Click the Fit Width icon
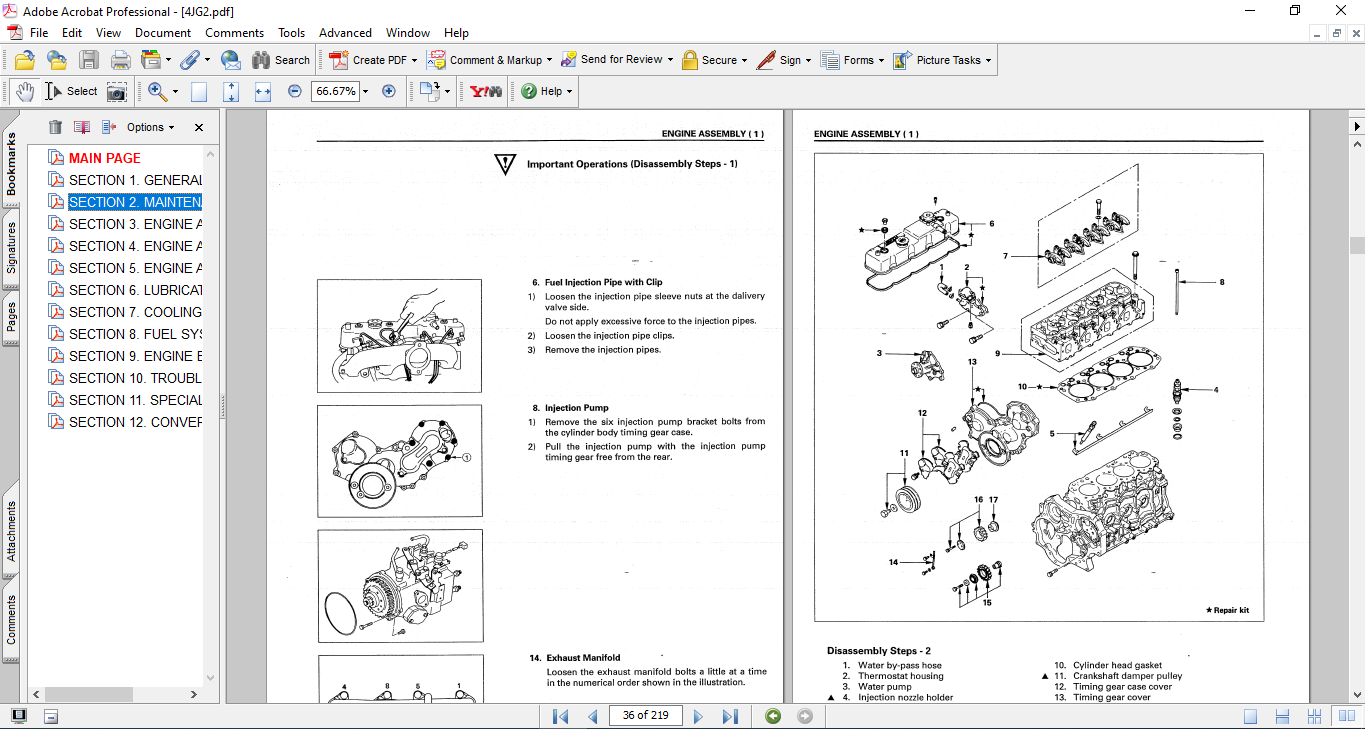 pos(263,91)
